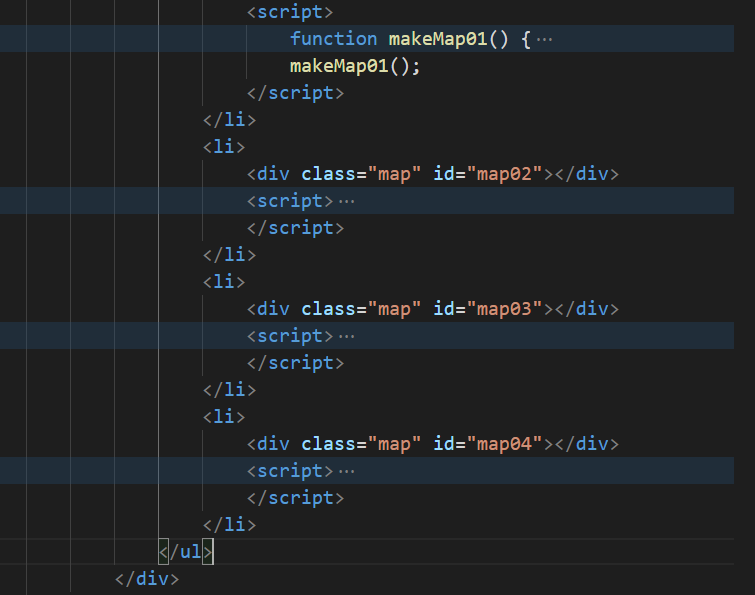
Task: Place cursor on the makeMap01(); call line
Action: (355, 66)
